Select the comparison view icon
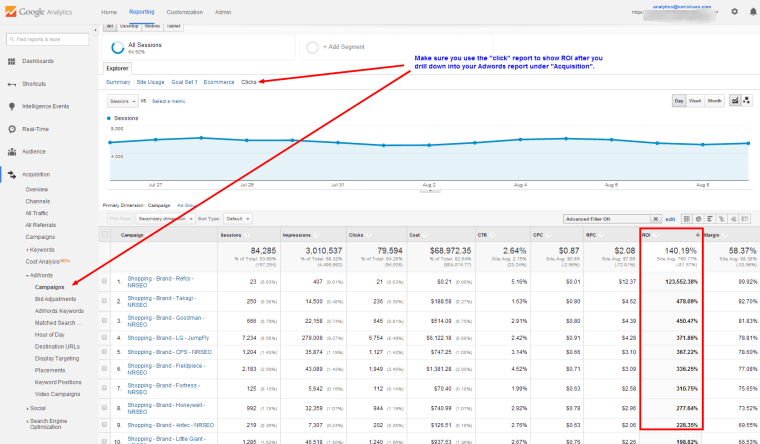Image resolution: width=760 pixels, height=444 pixels. point(721,219)
